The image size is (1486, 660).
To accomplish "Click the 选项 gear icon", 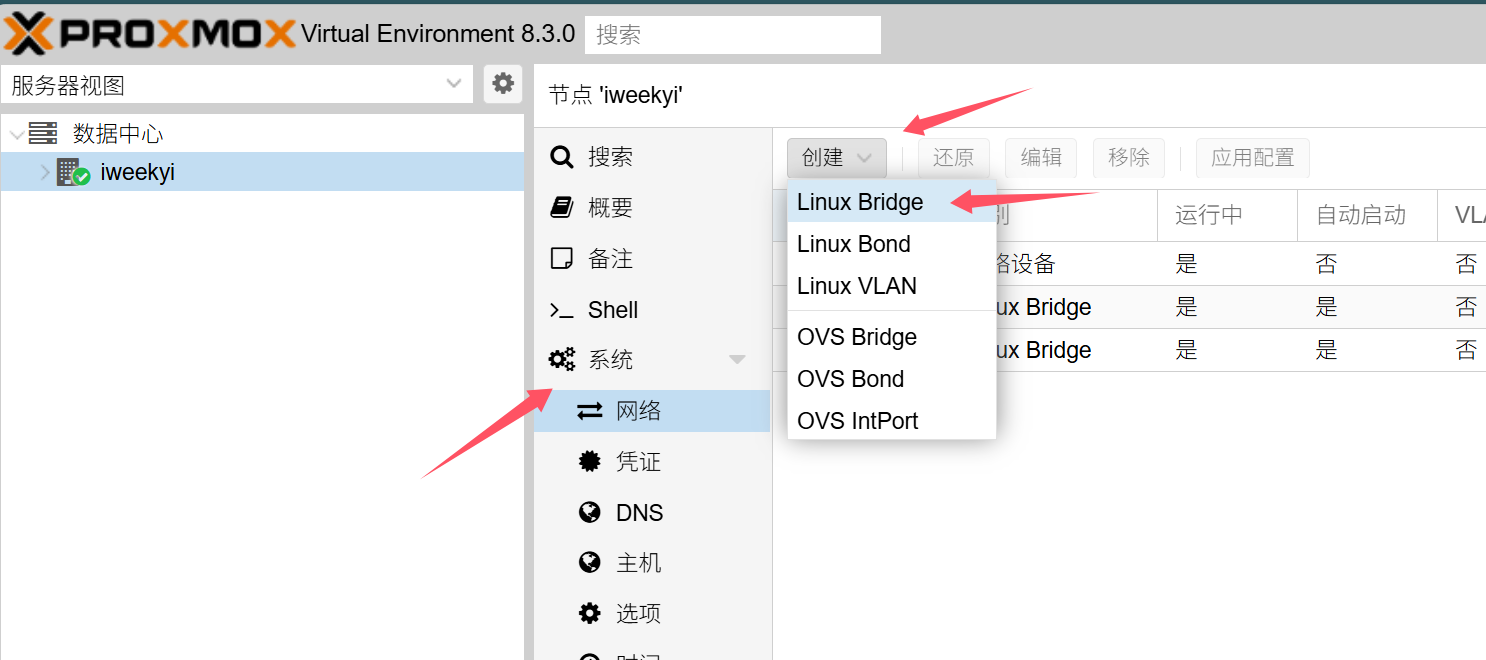I will [590, 613].
